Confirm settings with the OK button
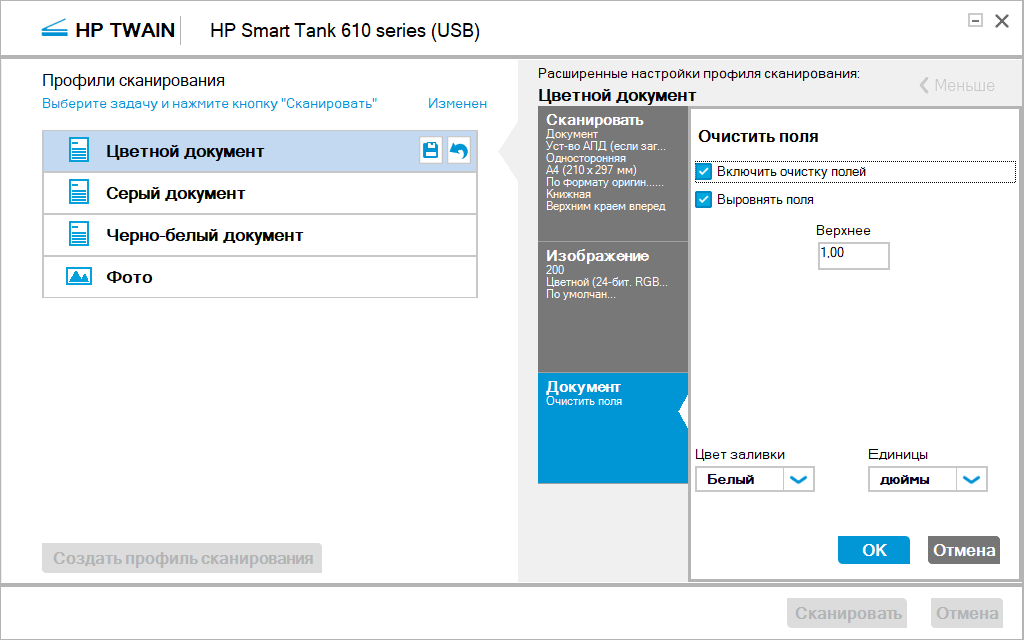The image size is (1024, 640). 874,550
